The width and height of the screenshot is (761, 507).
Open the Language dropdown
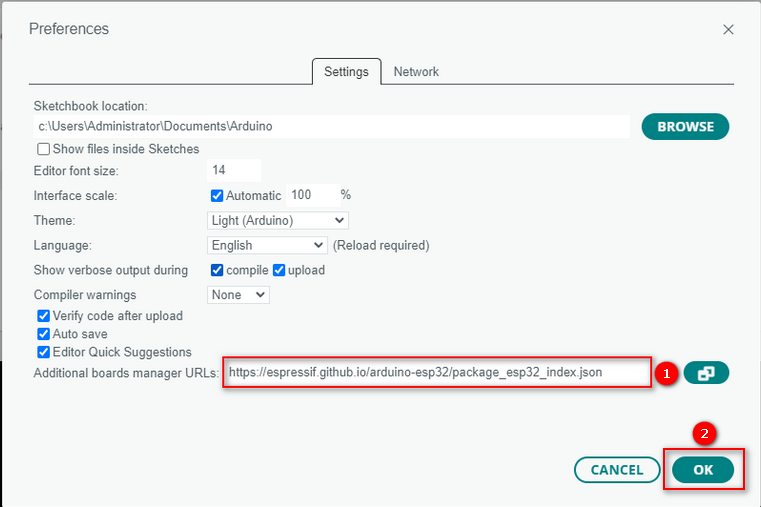tap(267, 245)
